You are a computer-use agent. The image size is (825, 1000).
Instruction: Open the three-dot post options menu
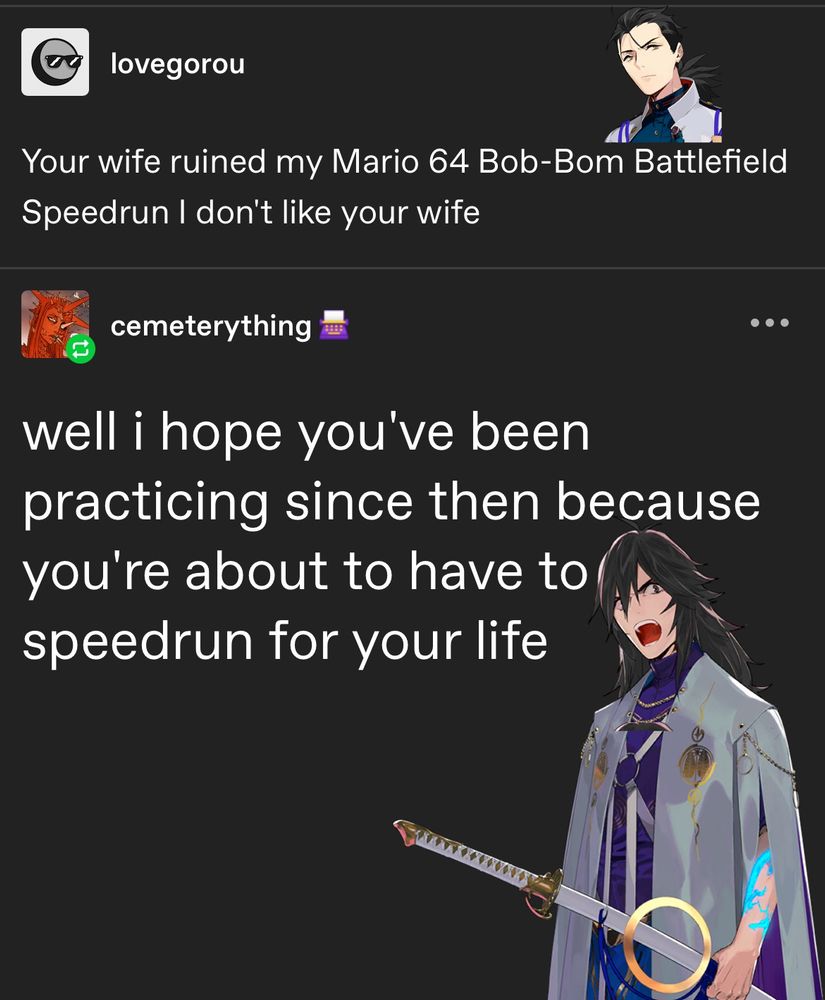click(x=770, y=323)
